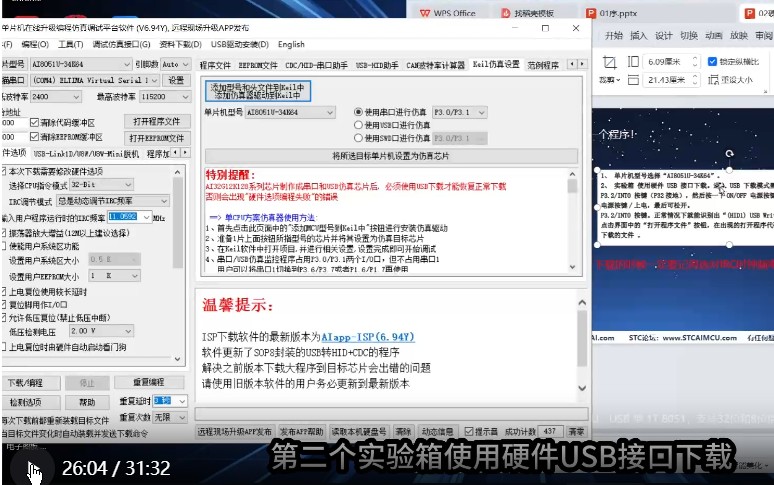Switch to the Keil仿真设置 tab
This screenshot has width=774, height=485.
point(496,64)
